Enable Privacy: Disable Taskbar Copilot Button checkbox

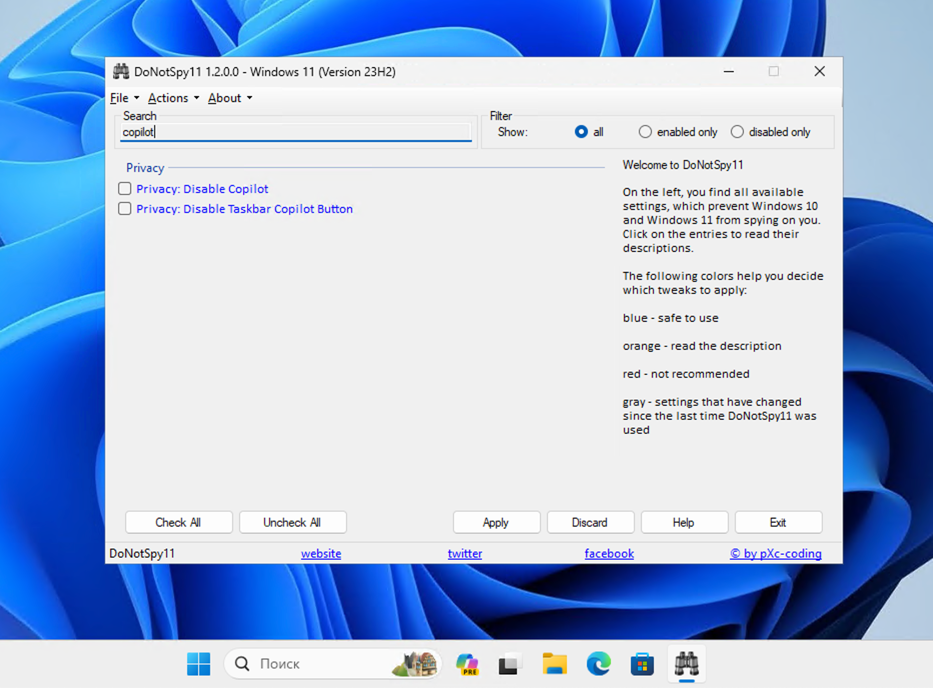[x=125, y=209]
